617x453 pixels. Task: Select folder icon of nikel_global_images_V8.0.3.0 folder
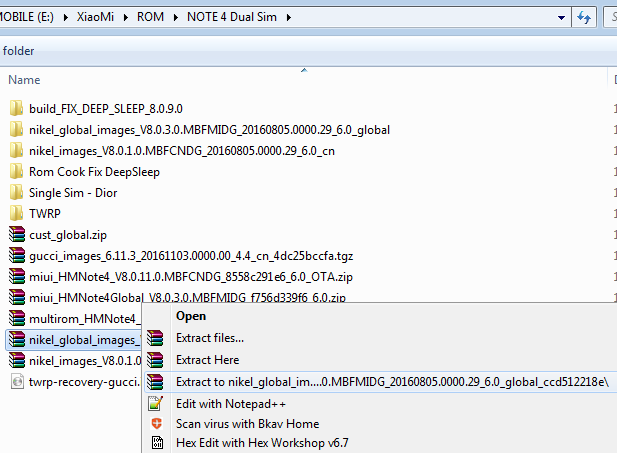tap(17, 129)
